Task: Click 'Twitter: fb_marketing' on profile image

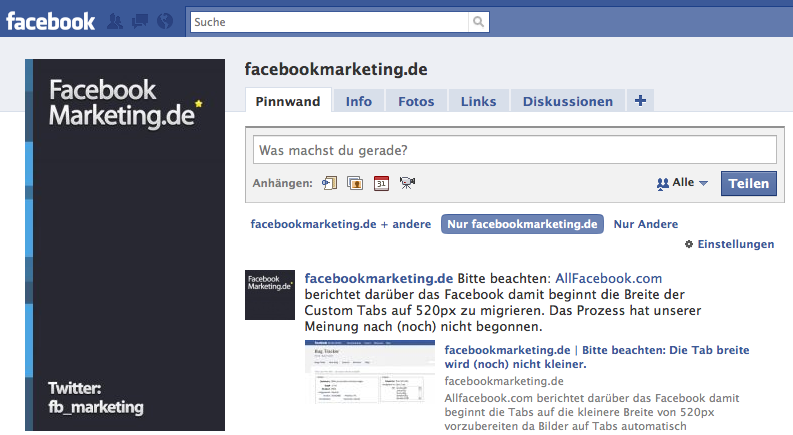Action: tap(96, 398)
